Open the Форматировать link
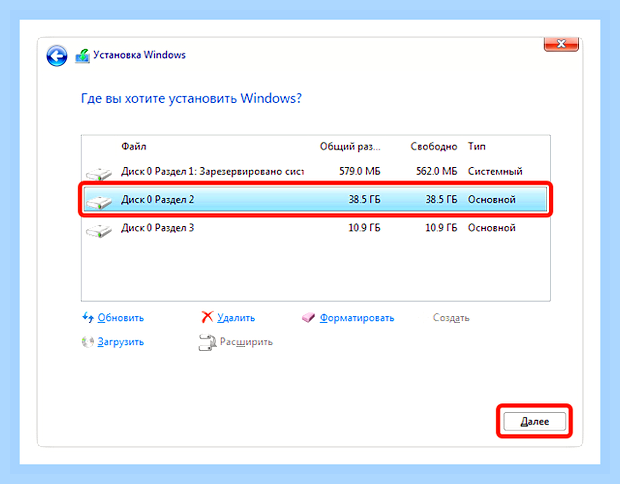620x484 pixels. tap(357, 318)
